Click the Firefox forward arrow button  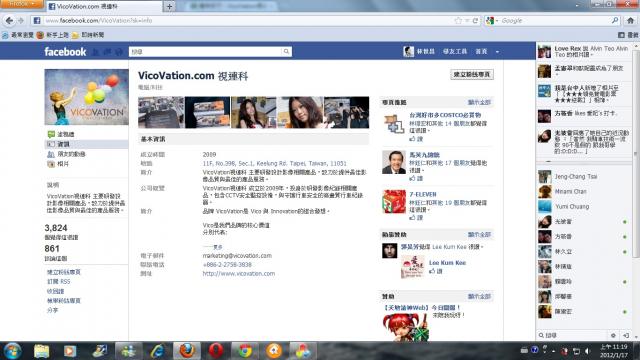(21, 20)
